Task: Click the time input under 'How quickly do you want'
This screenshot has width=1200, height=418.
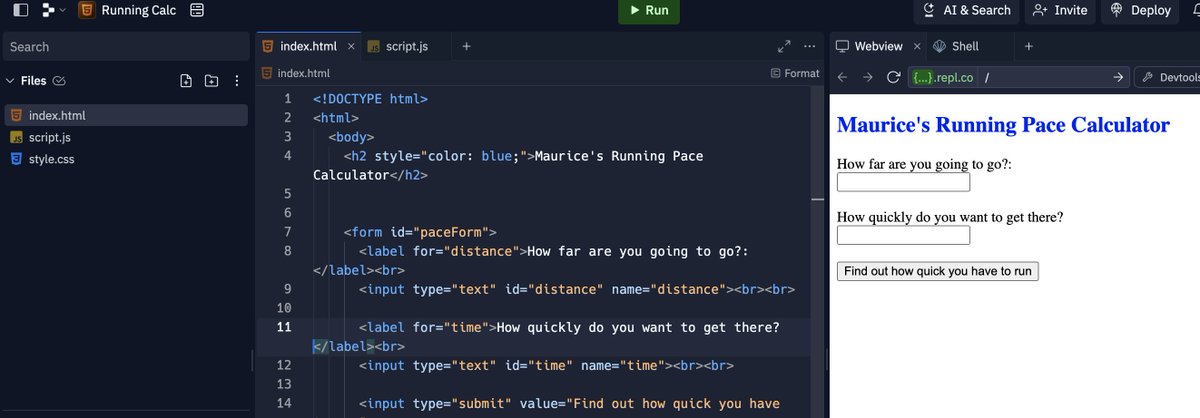Action: pyautogui.click(x=903, y=235)
